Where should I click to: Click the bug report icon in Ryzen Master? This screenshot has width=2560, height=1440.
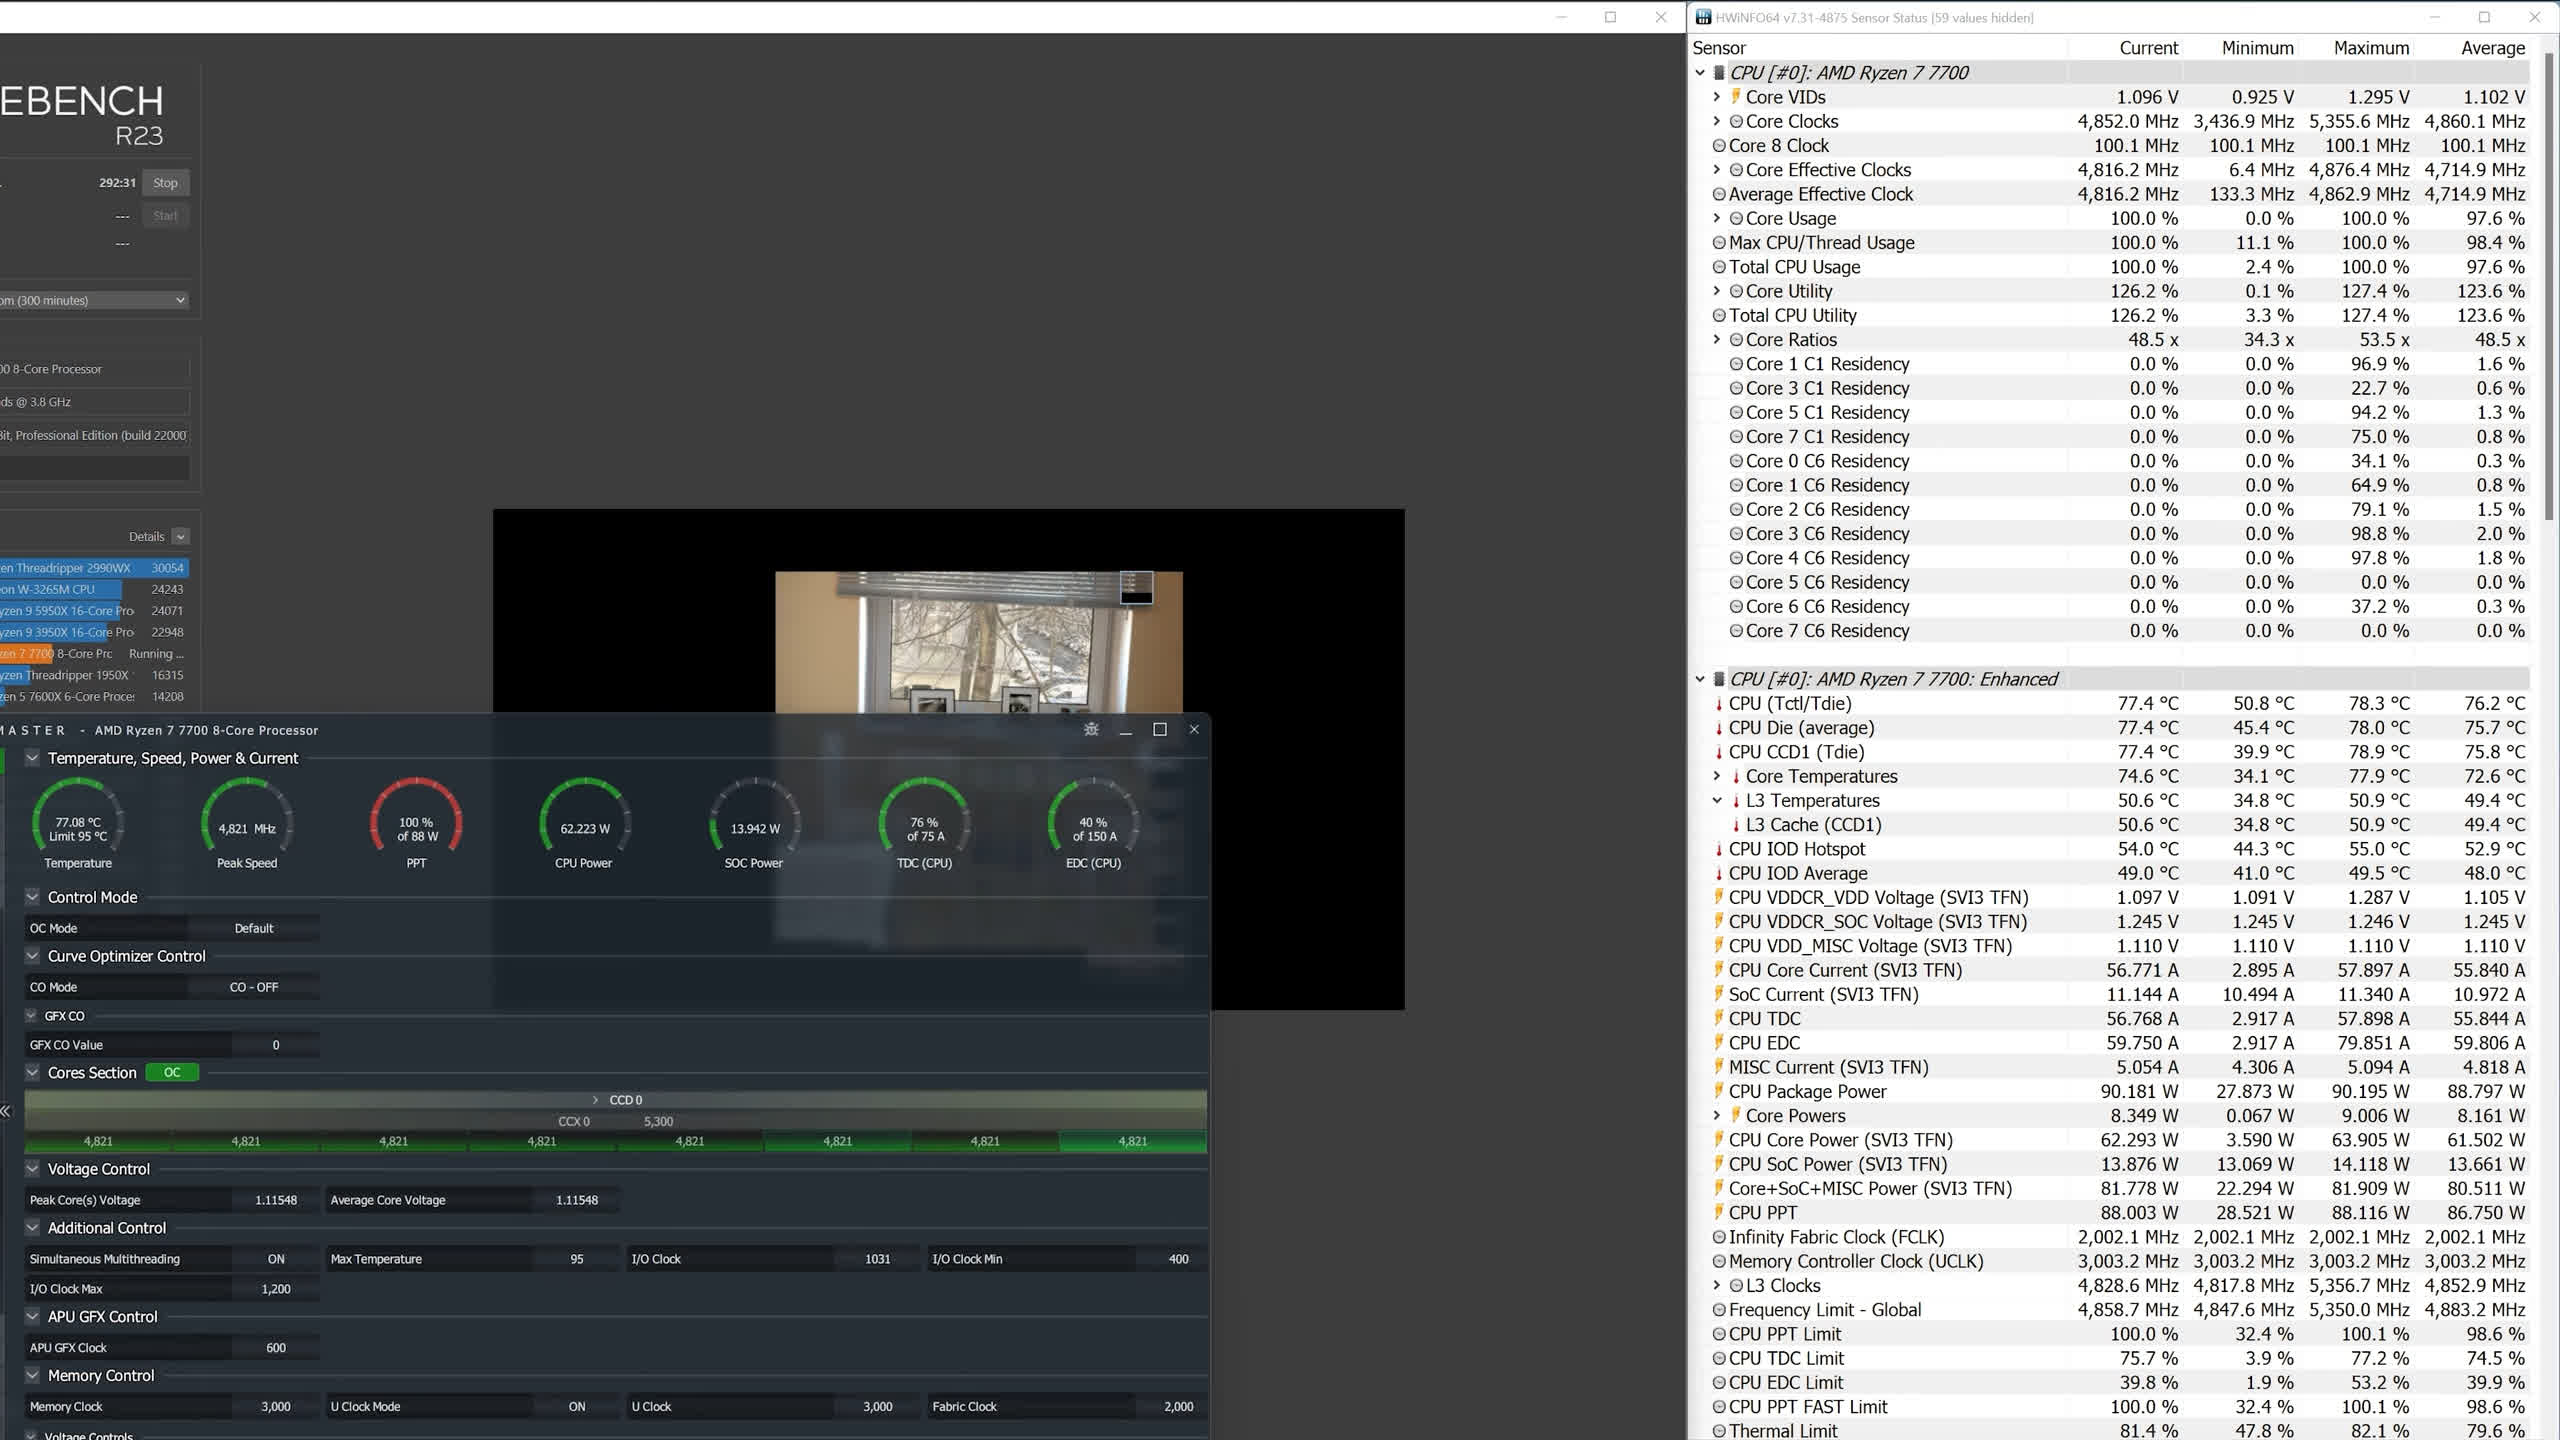1091,729
